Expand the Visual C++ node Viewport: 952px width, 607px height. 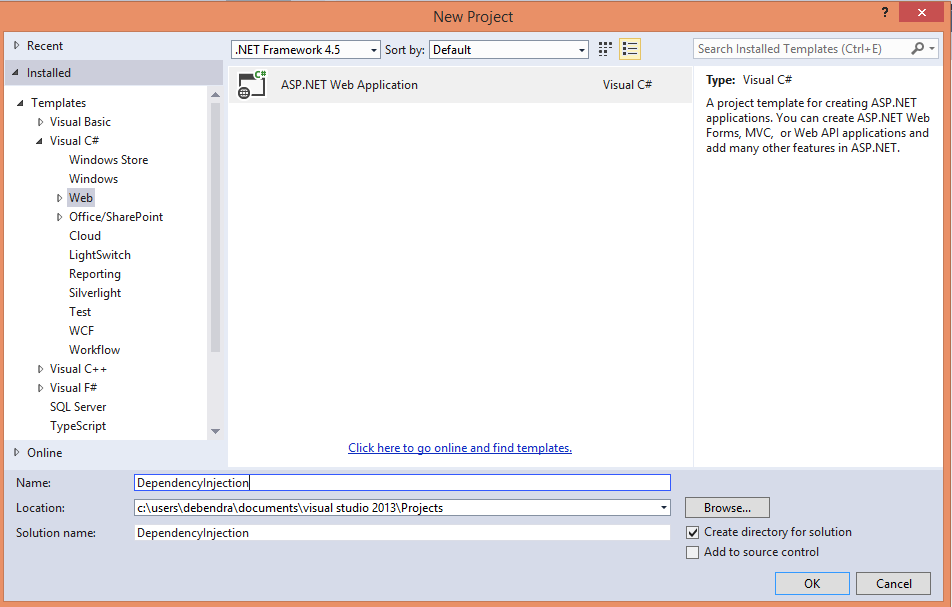[x=40, y=369]
